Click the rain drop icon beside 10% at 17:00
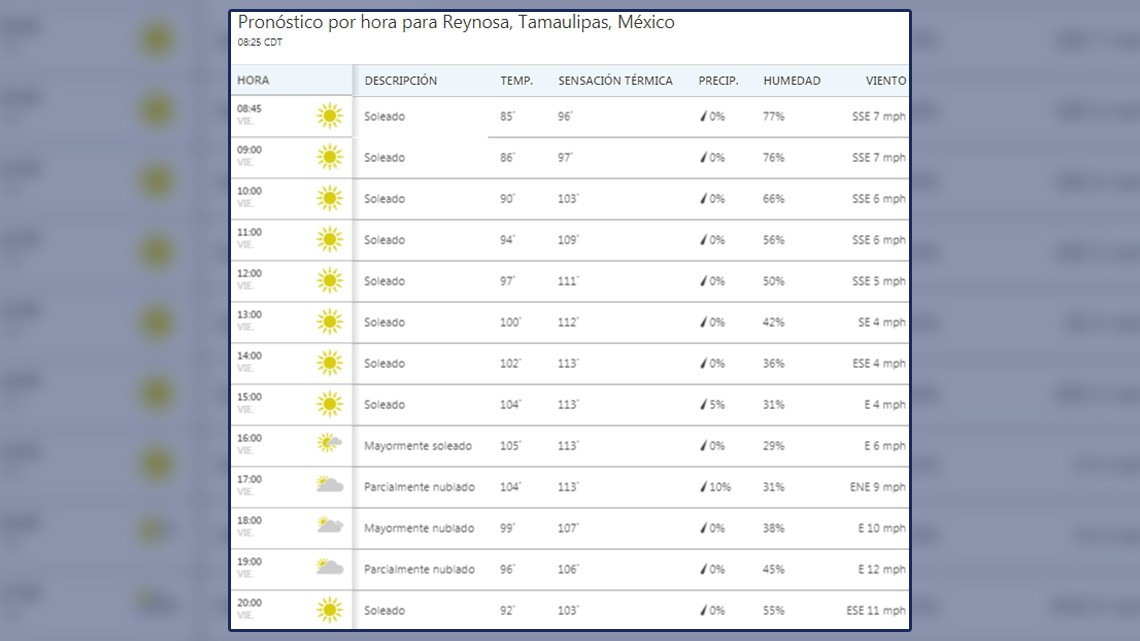1140x641 pixels. (703, 486)
